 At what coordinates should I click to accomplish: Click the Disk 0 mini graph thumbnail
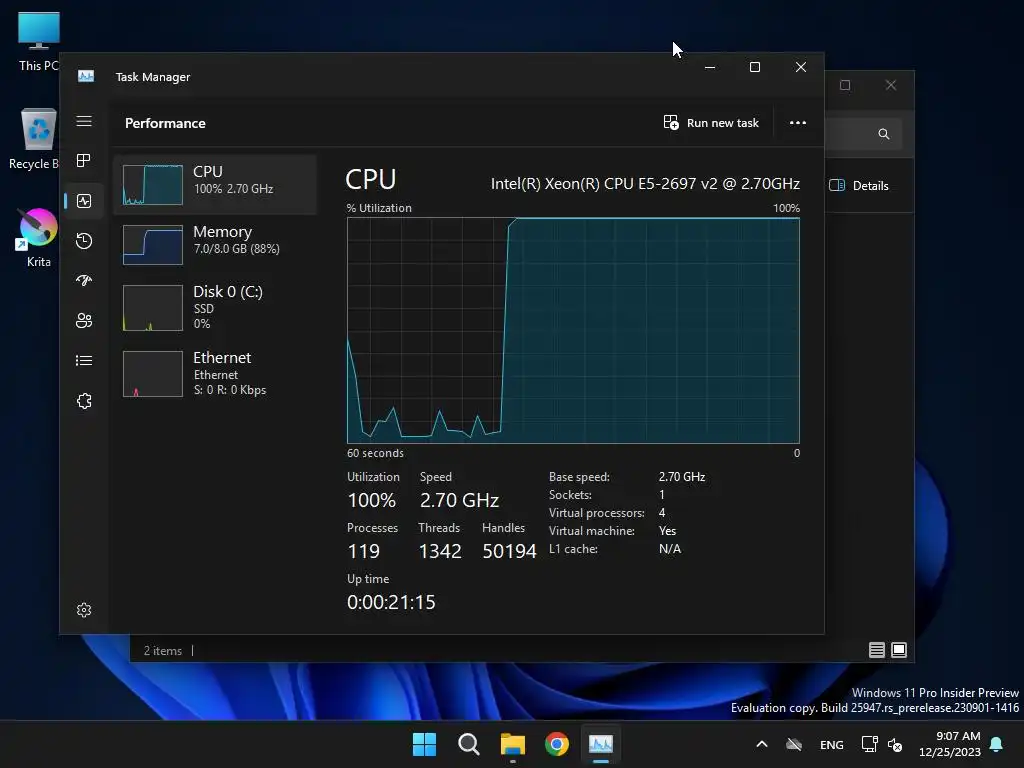(153, 308)
